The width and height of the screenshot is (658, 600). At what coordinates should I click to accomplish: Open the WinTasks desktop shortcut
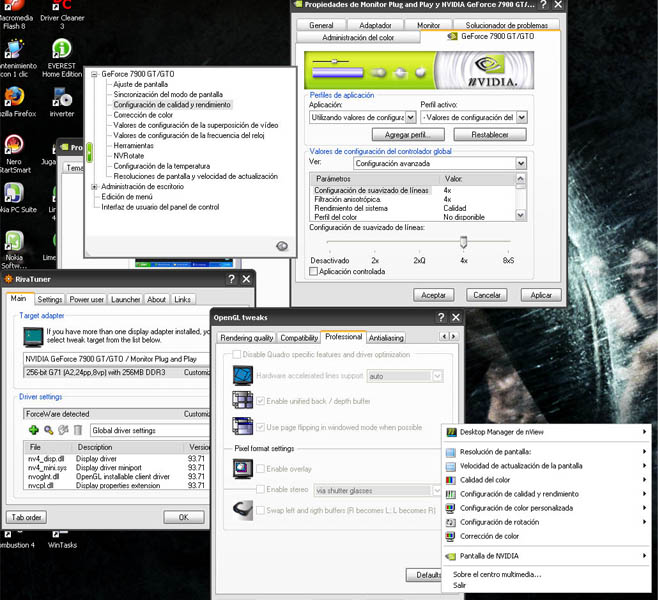point(62,540)
